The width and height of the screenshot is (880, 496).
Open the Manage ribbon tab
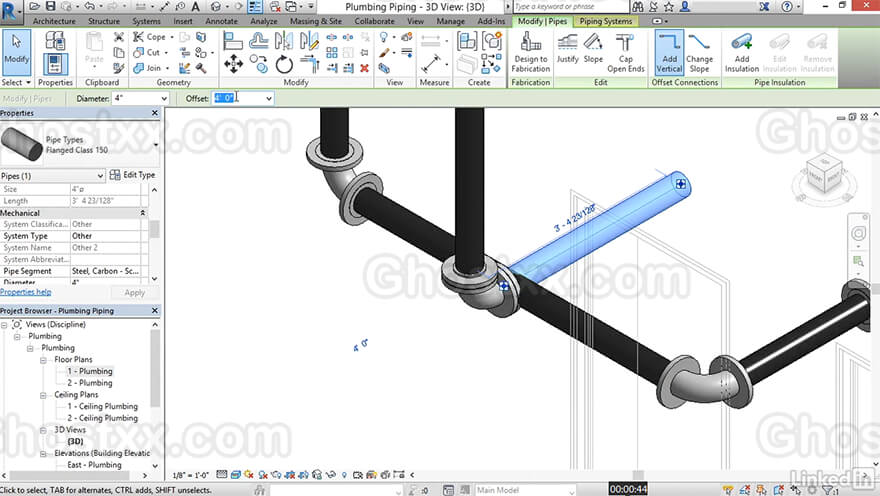point(450,21)
